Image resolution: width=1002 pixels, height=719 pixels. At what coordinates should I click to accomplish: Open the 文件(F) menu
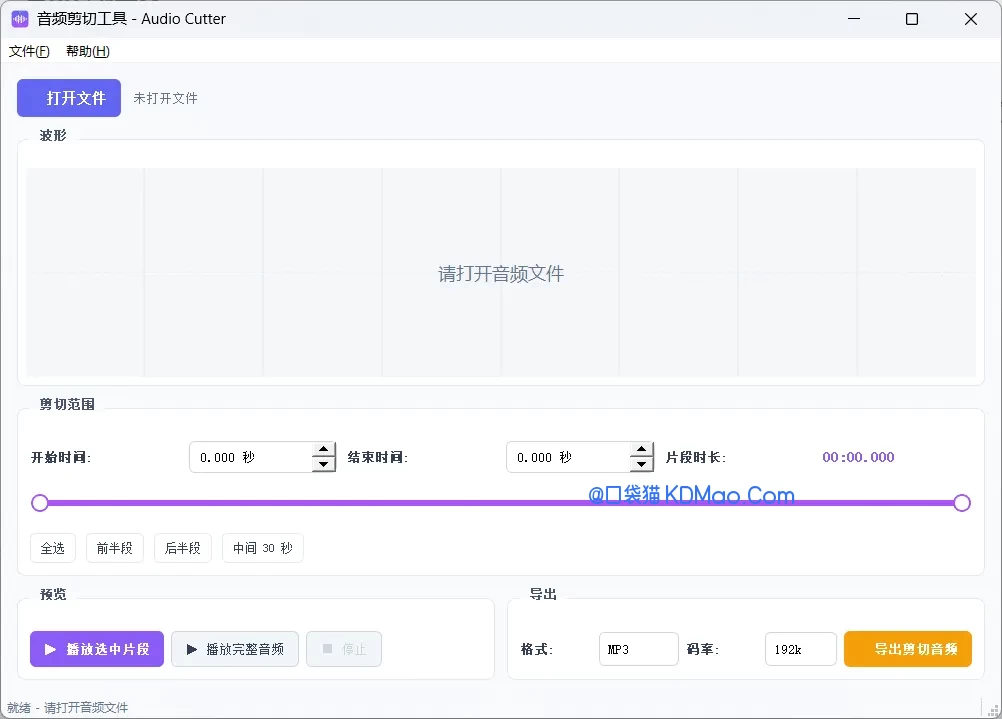29,51
